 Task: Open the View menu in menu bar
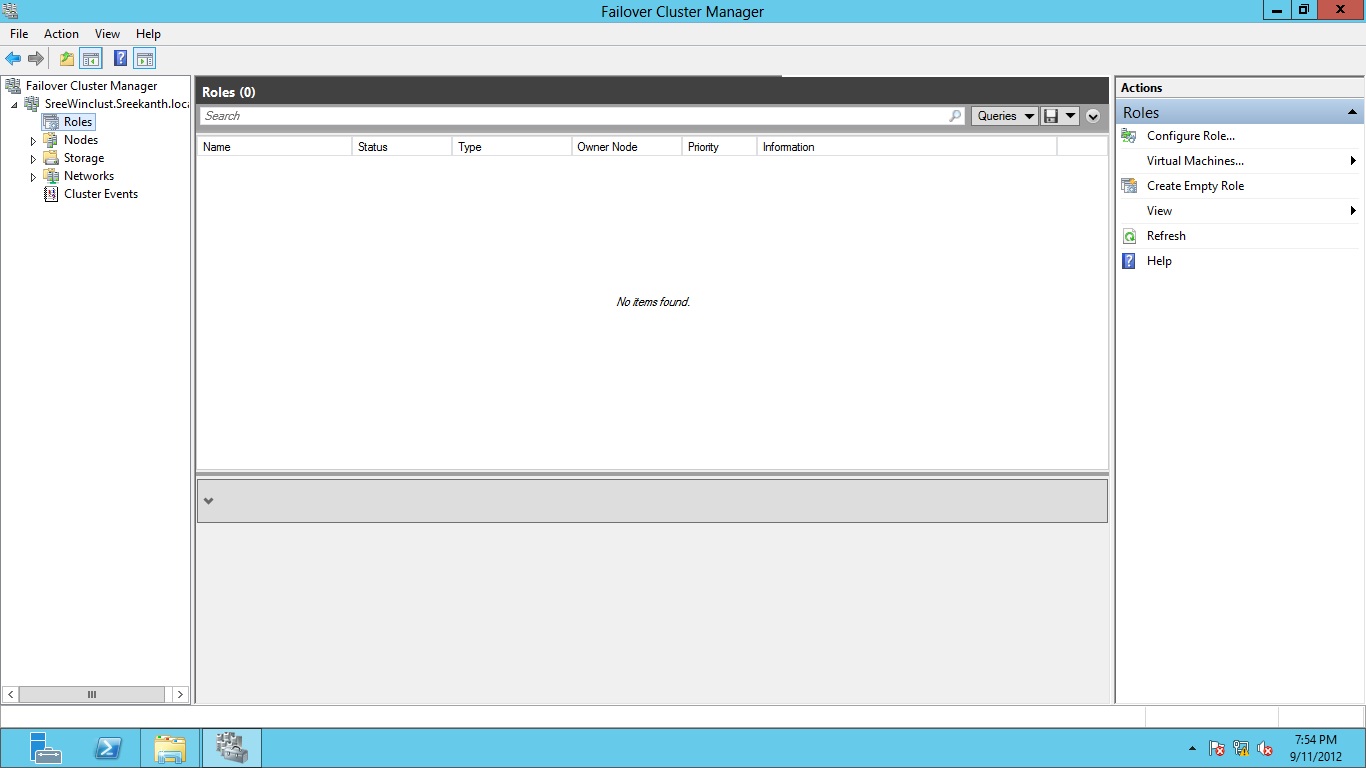tap(107, 34)
